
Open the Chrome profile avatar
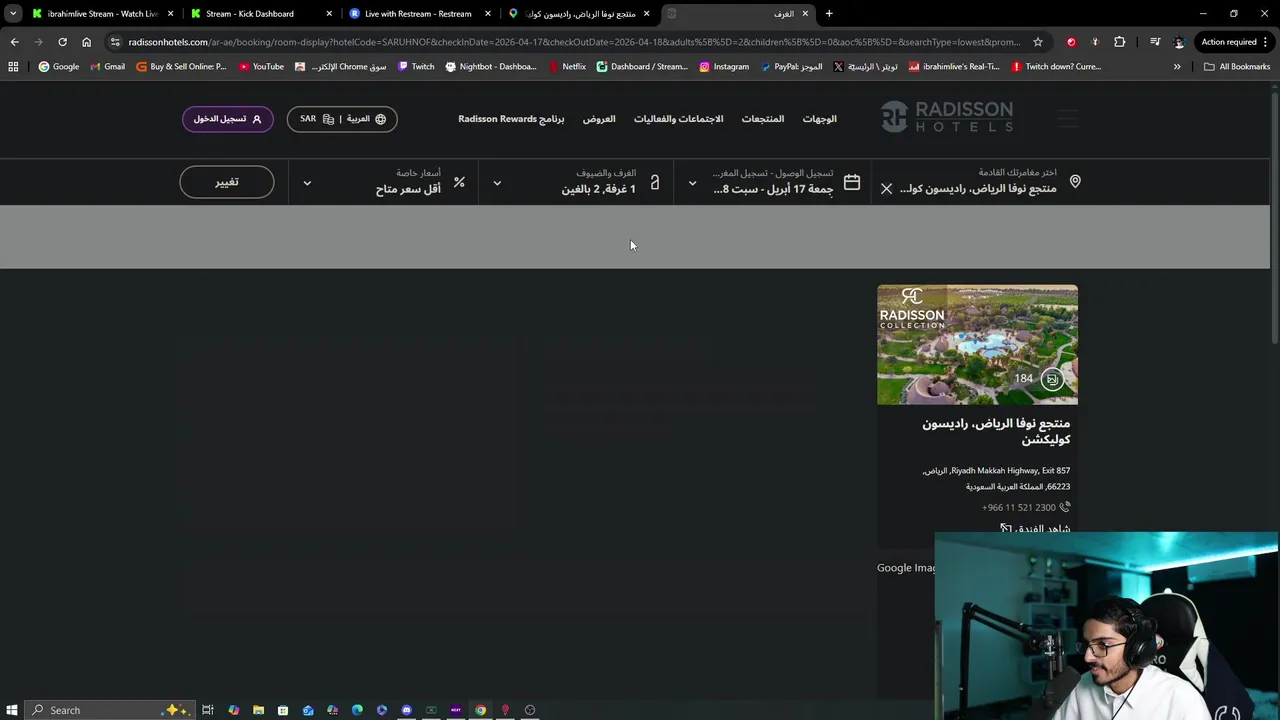coord(1179,42)
